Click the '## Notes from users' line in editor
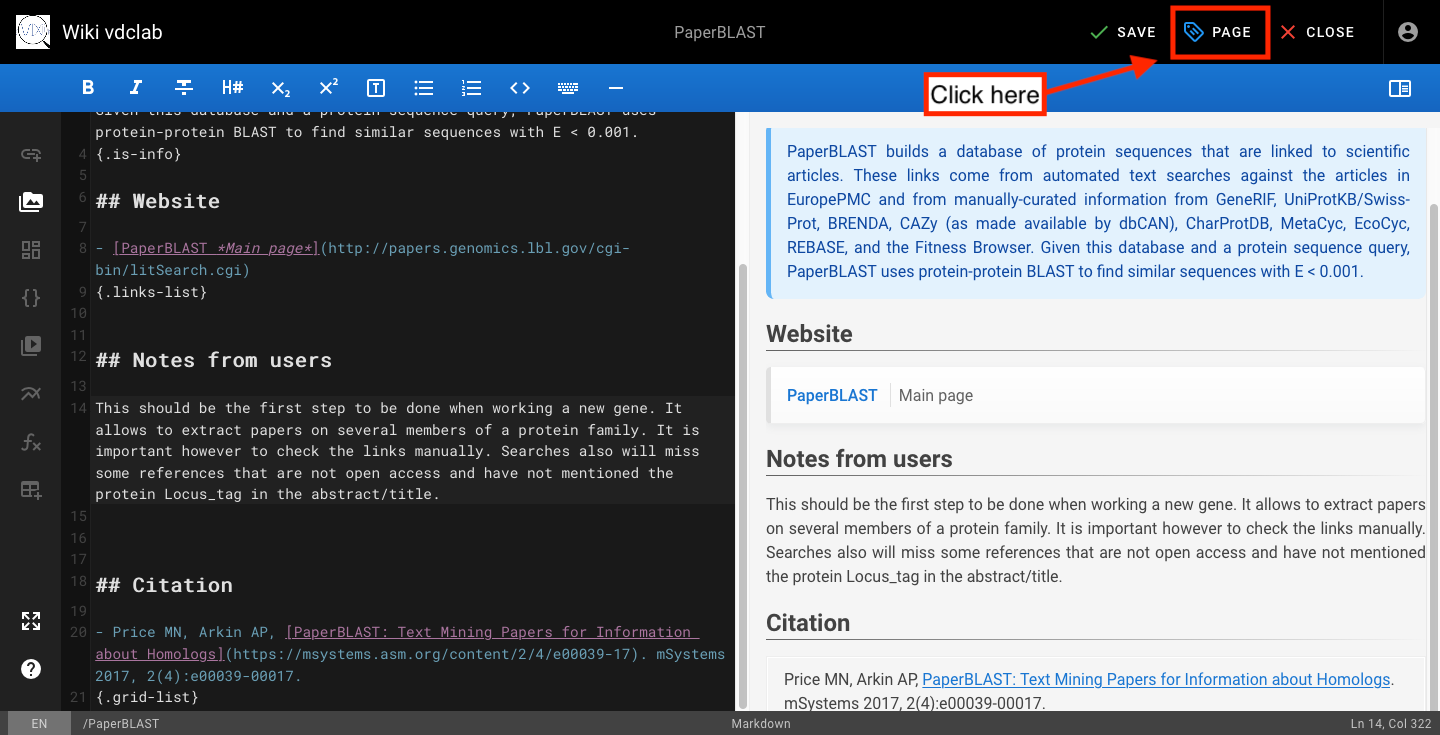Viewport: 1440px width, 735px height. [214, 360]
